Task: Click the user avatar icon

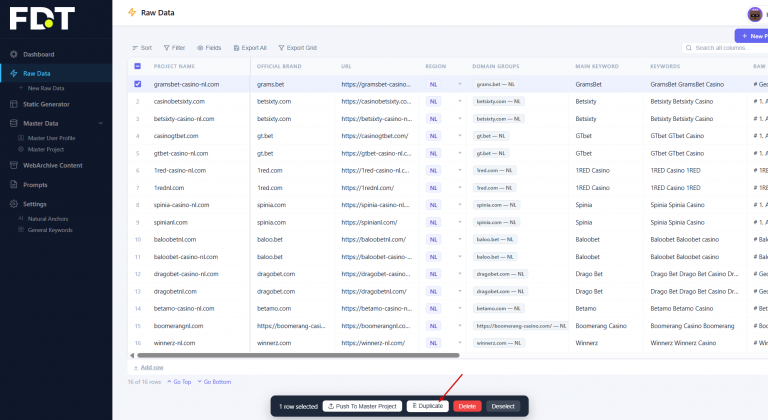Action: [754, 15]
